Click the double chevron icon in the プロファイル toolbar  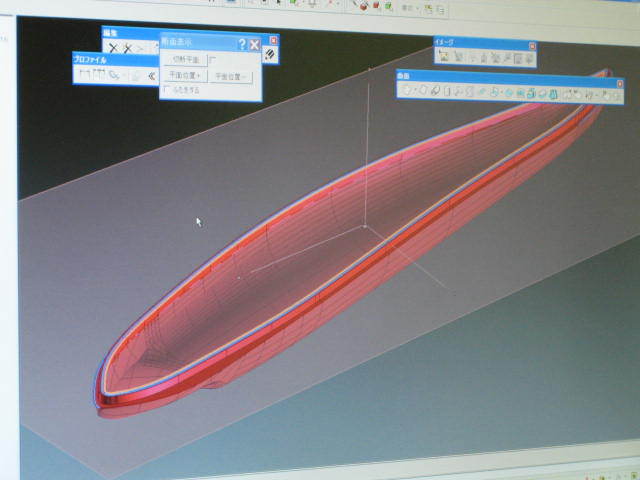tap(152, 76)
